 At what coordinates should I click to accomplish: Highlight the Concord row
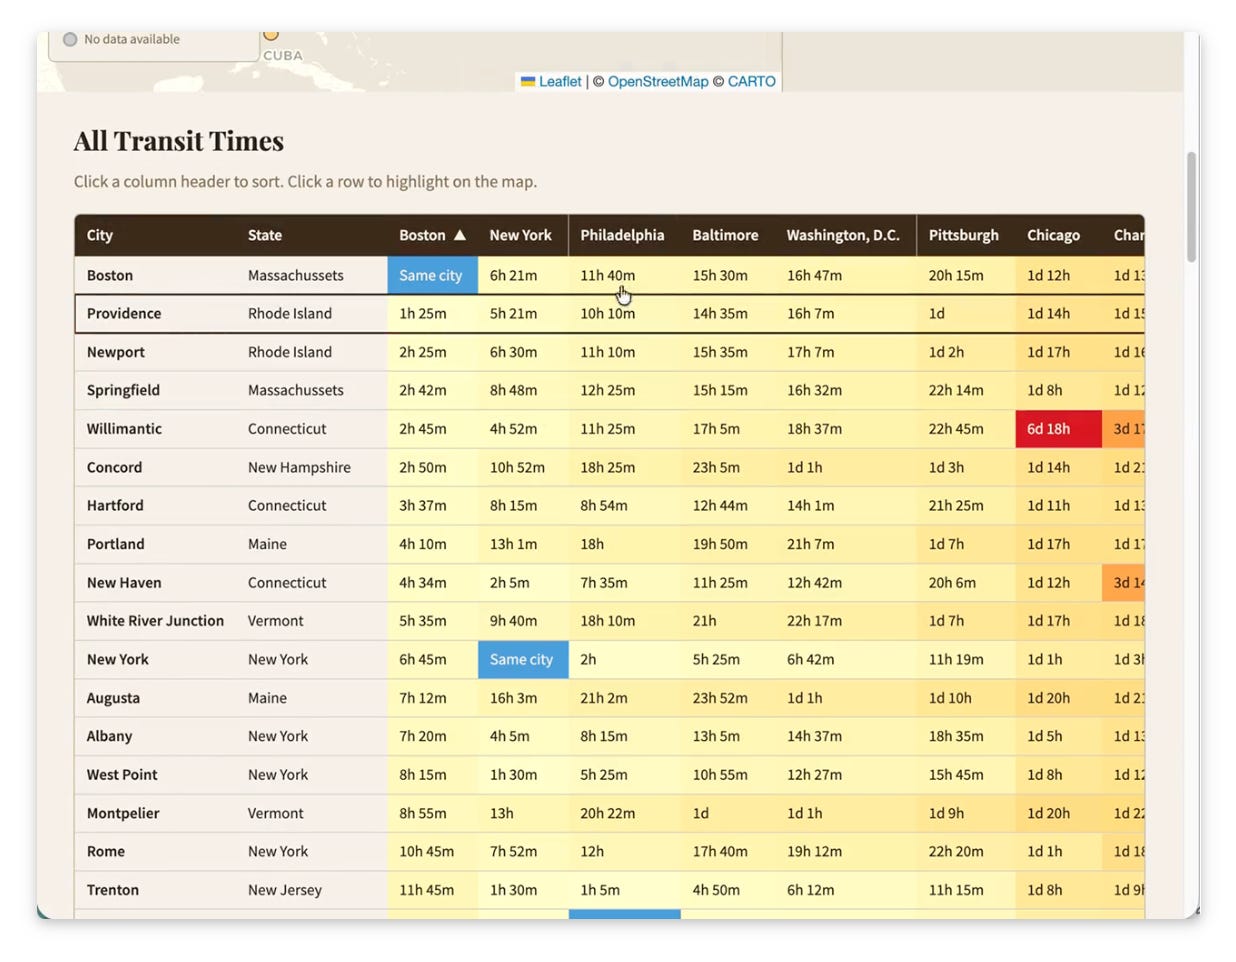609,467
